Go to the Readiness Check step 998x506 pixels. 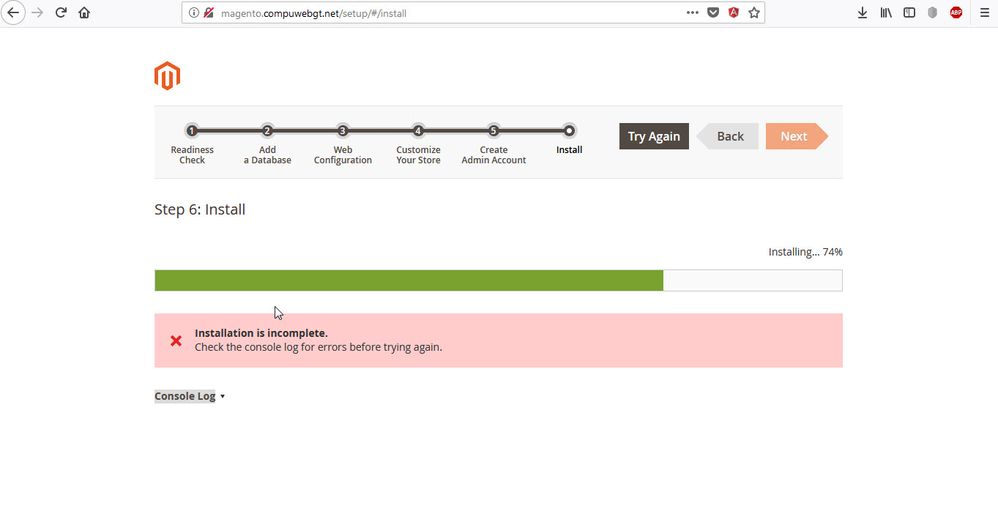coord(192,131)
